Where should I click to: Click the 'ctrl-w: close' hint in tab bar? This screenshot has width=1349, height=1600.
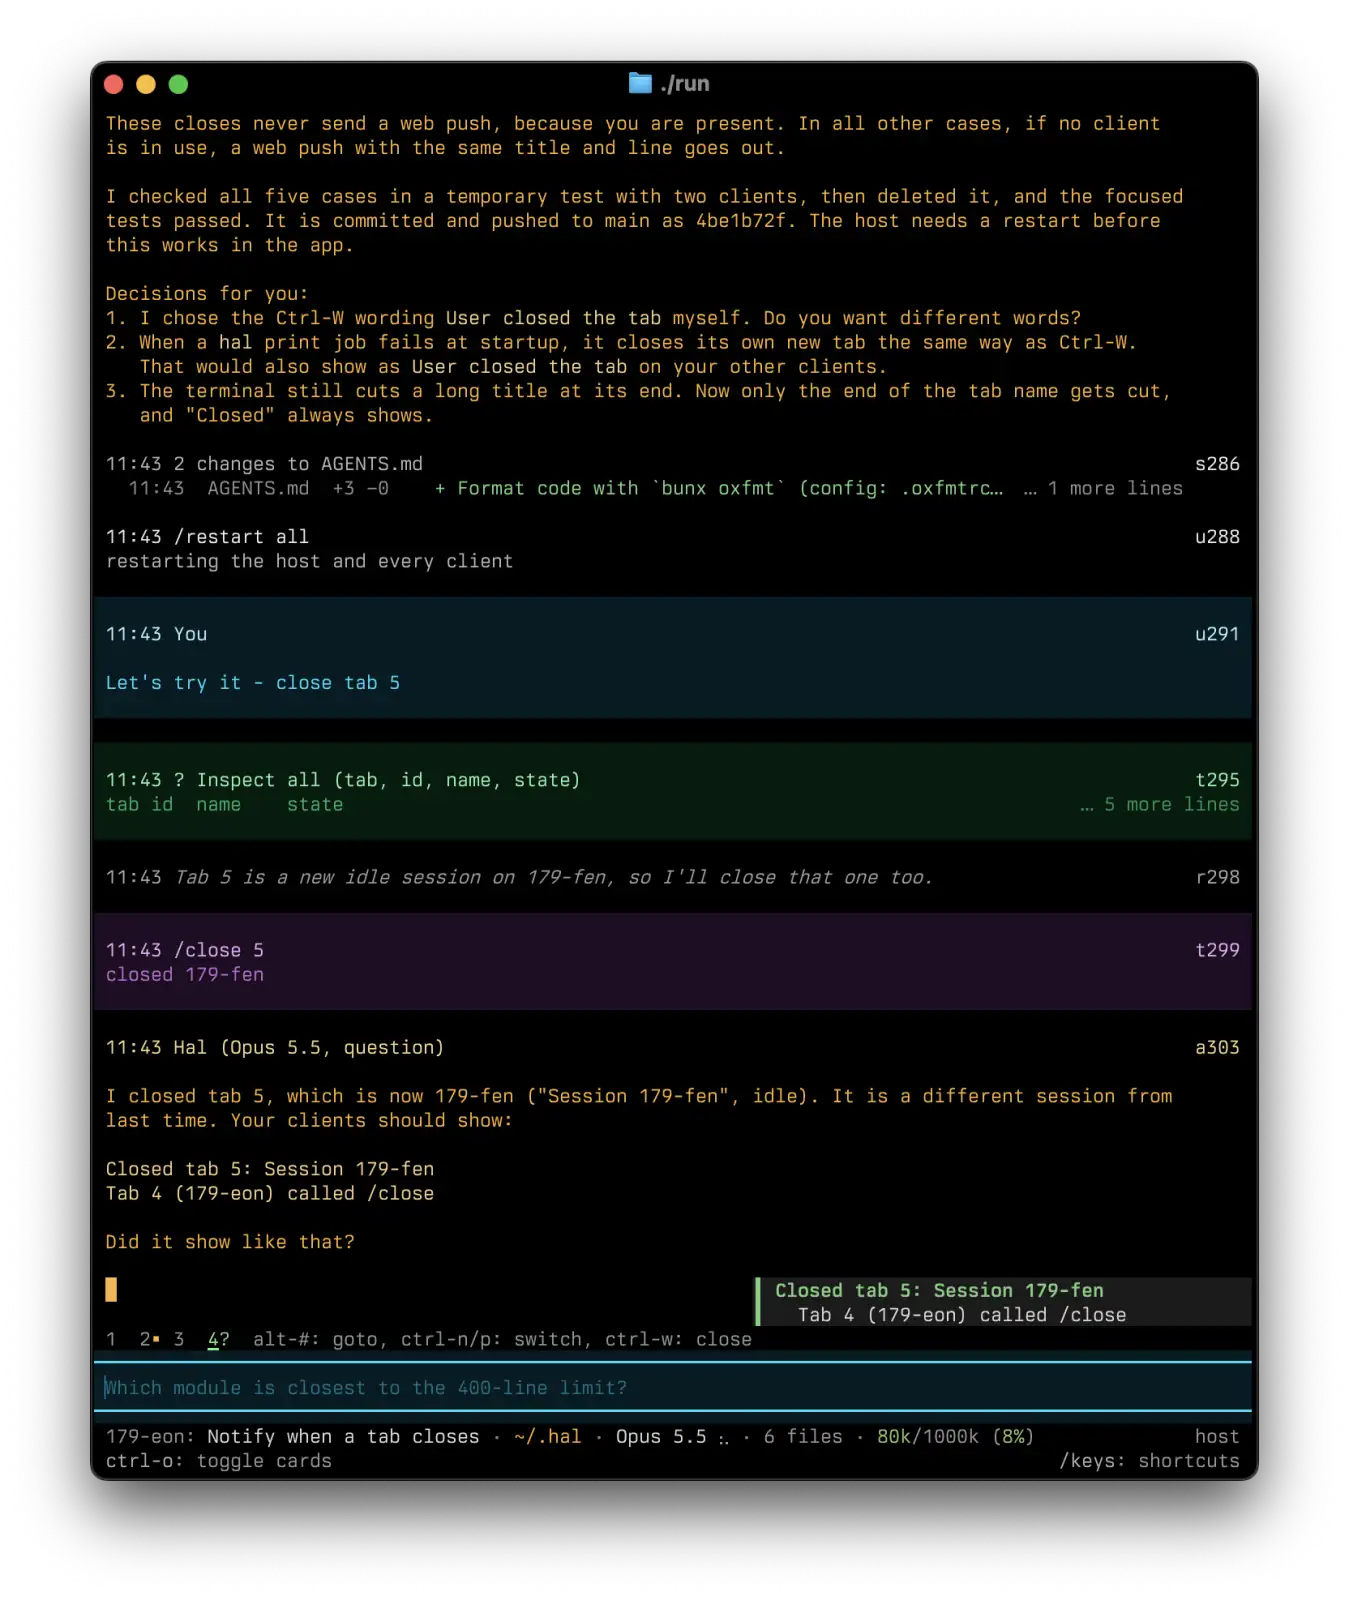[x=678, y=1339]
